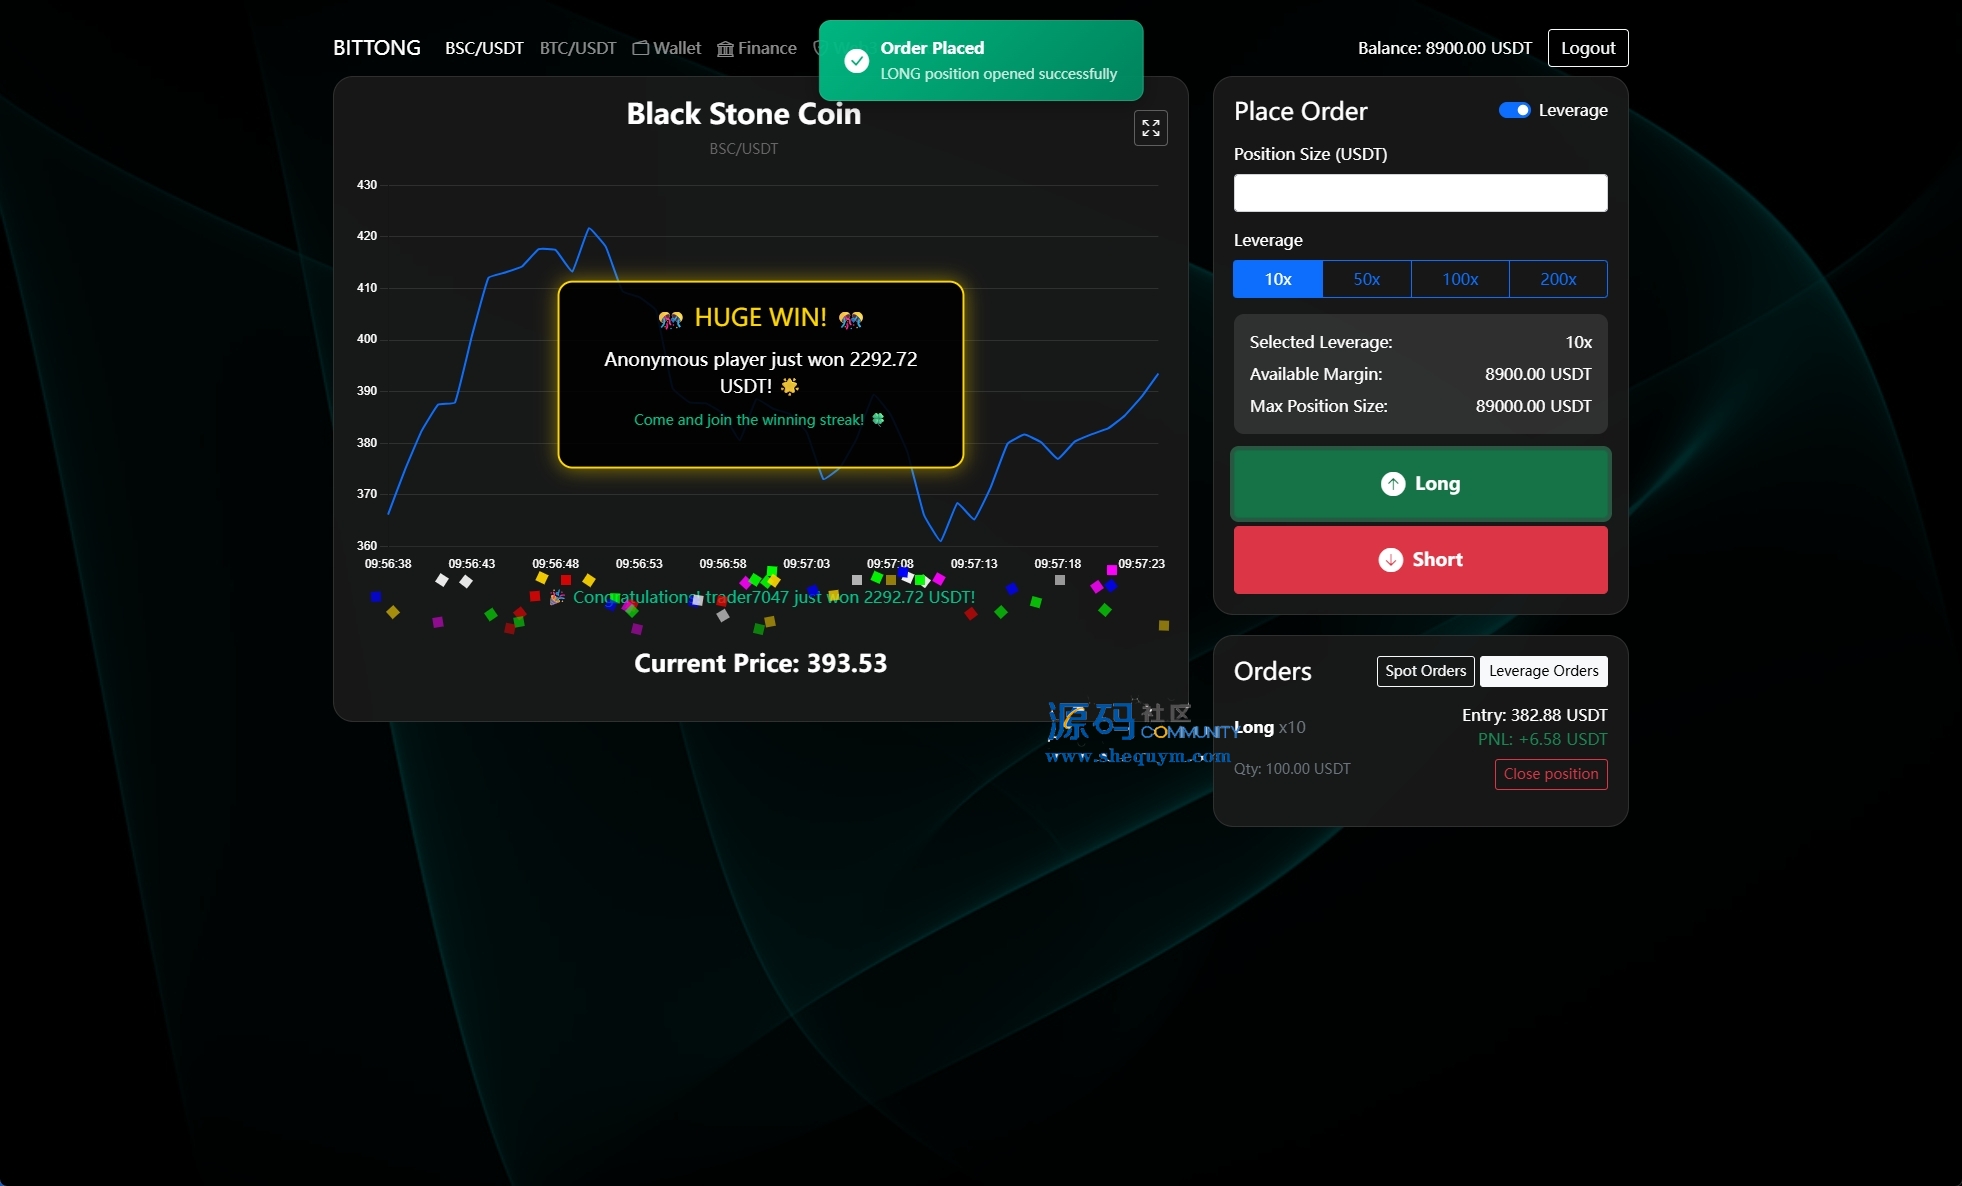Click the down-arrow icon on Short button
Screen dimensions: 1962x1186
[x=1390, y=560]
